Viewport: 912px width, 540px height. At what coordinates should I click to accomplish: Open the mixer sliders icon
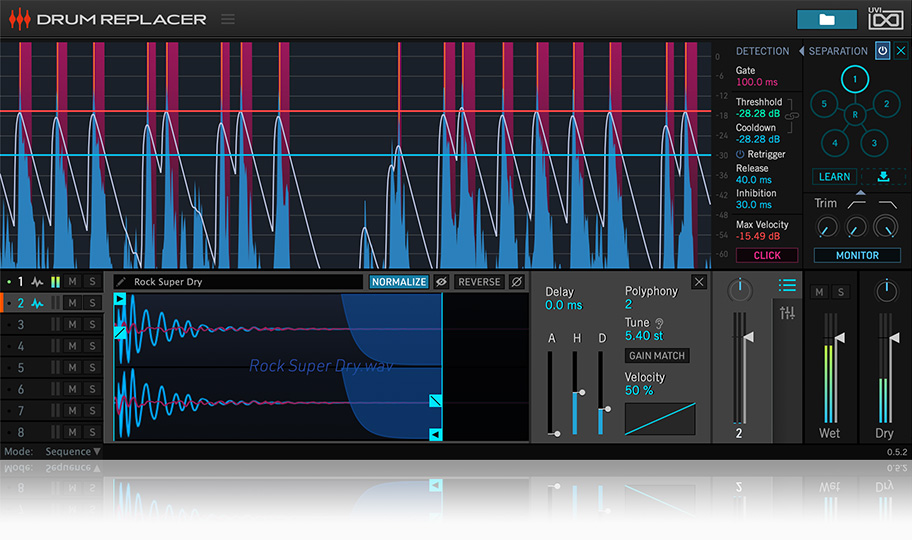(787, 313)
